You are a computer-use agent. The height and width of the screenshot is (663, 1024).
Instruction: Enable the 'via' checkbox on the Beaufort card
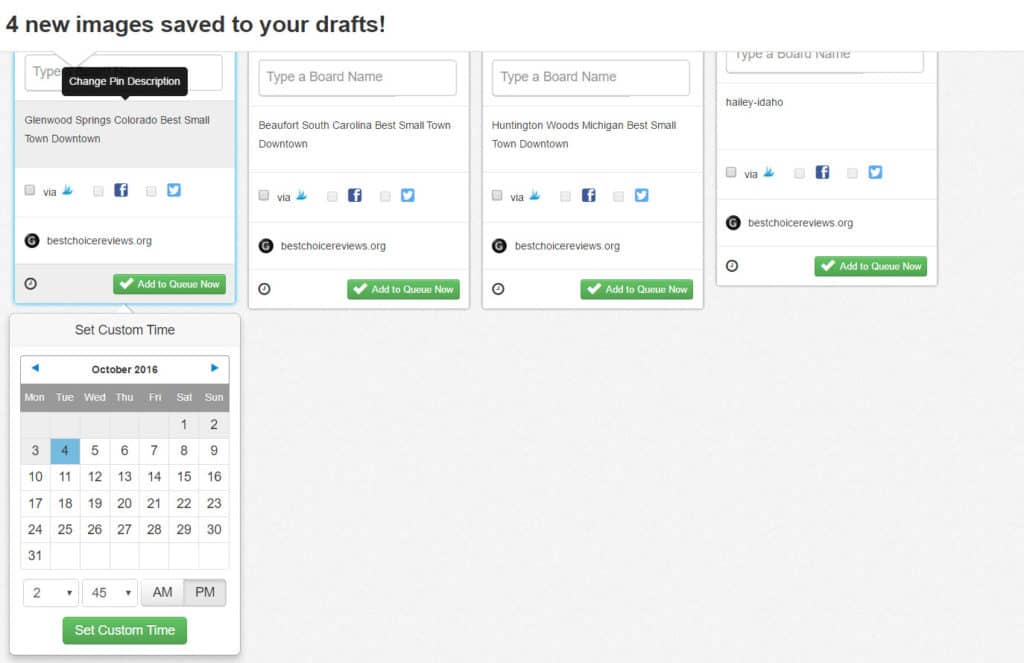click(x=264, y=195)
